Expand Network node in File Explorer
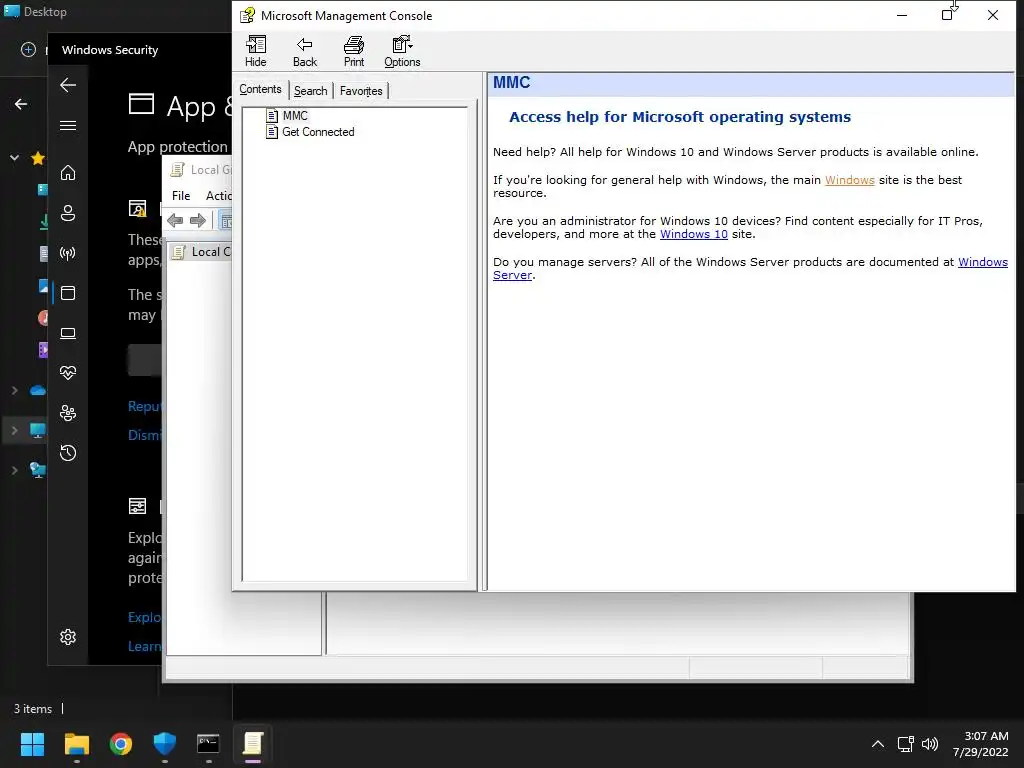The width and height of the screenshot is (1024, 768). pyautogui.click(x=14, y=470)
